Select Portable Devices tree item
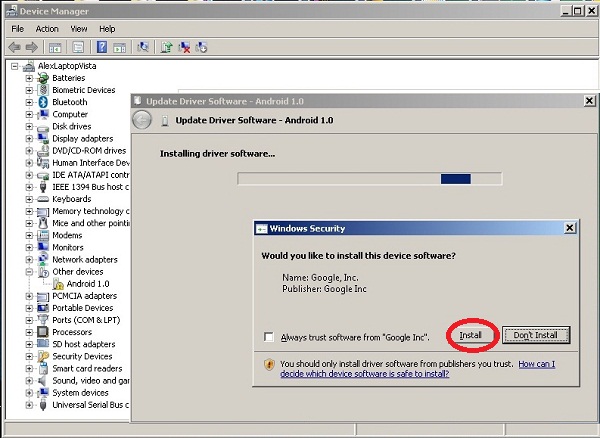Image resolution: width=600 pixels, height=438 pixels. 83,308
